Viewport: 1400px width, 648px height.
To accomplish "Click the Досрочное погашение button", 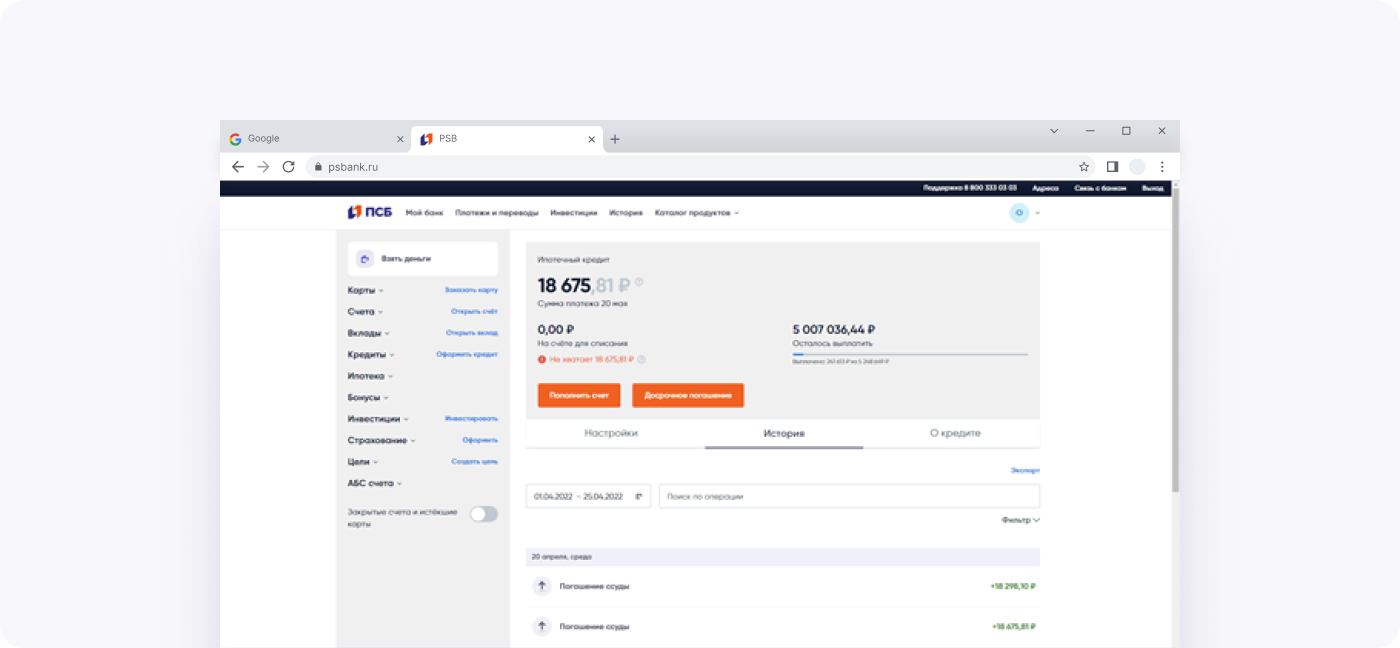I will click(x=688, y=396).
